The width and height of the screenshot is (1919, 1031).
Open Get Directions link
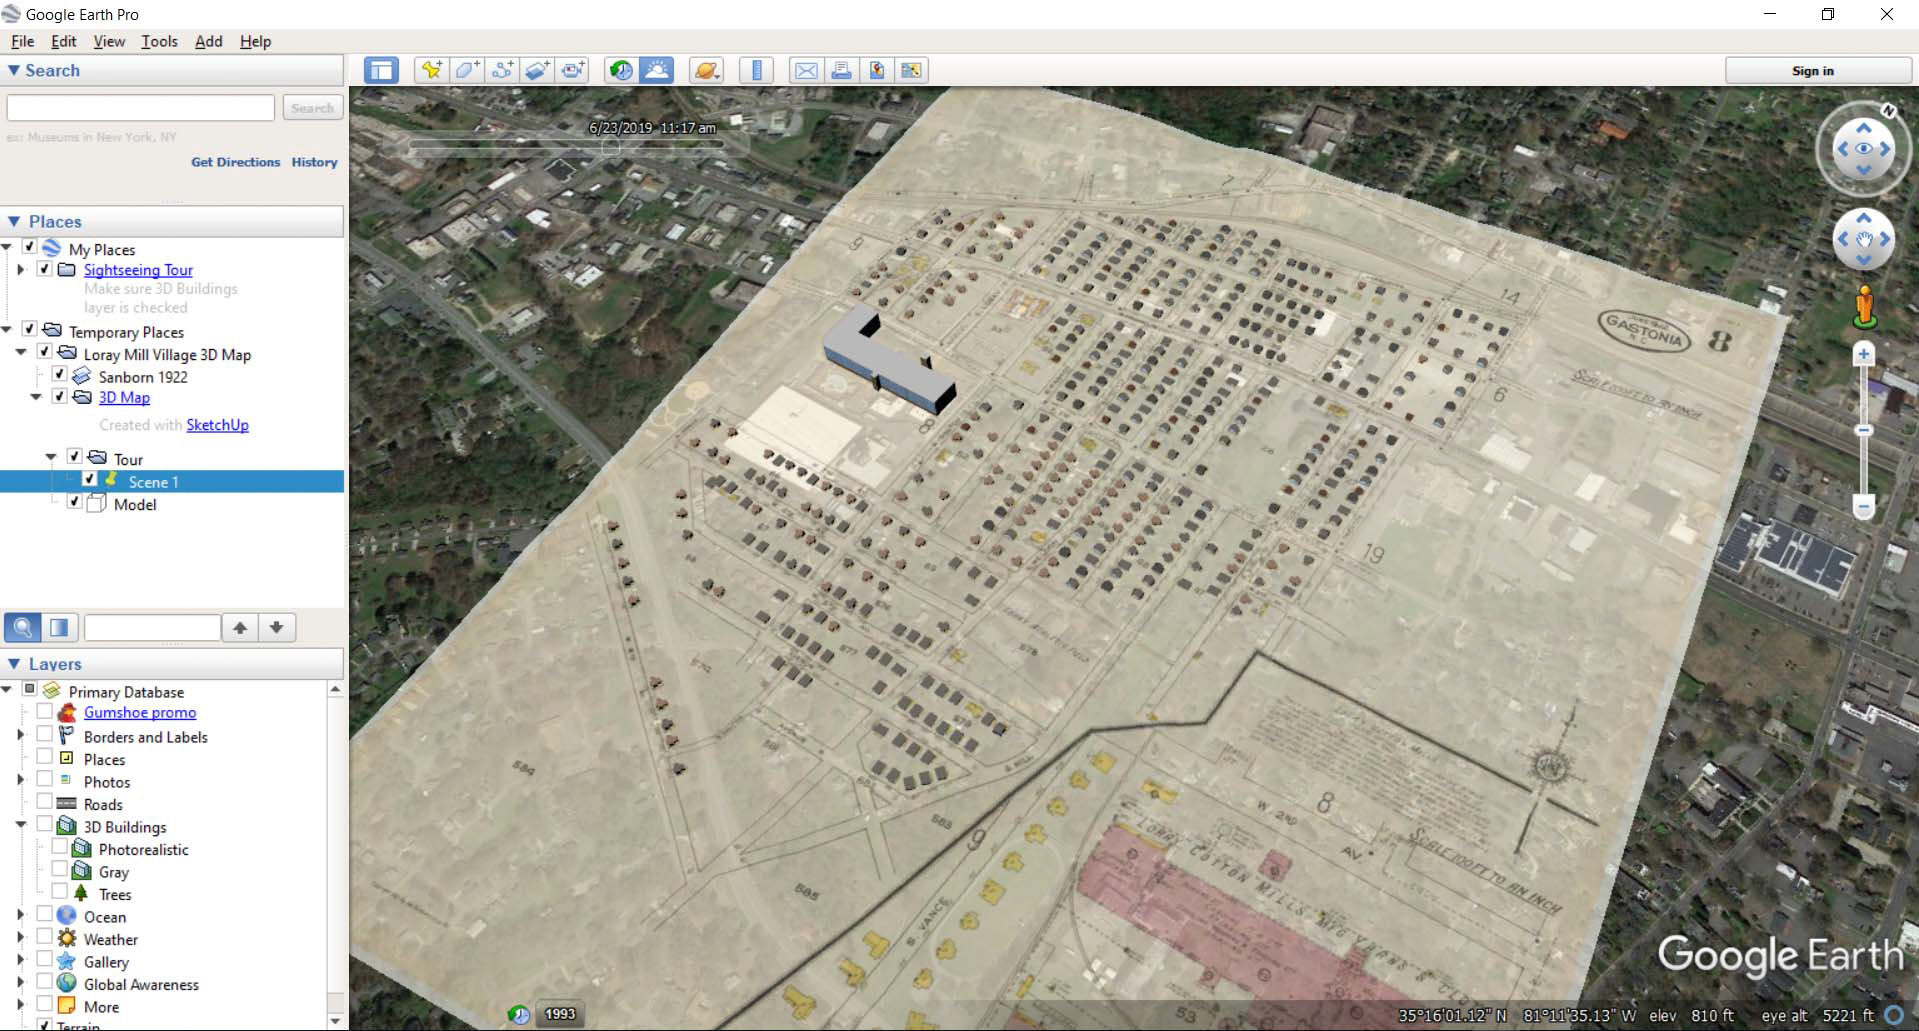coord(235,162)
